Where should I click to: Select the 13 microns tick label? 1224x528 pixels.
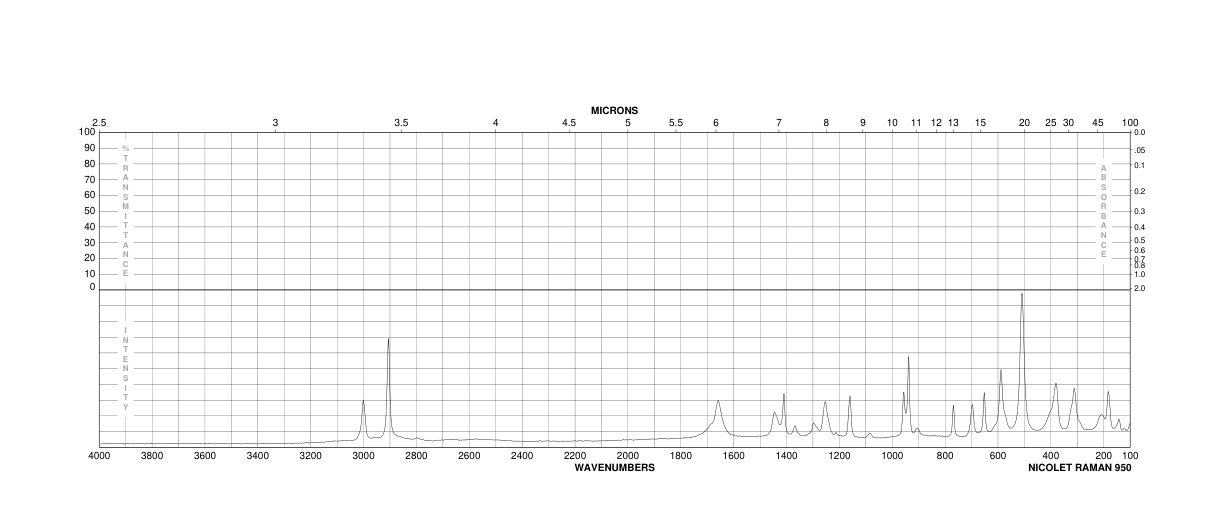click(953, 123)
